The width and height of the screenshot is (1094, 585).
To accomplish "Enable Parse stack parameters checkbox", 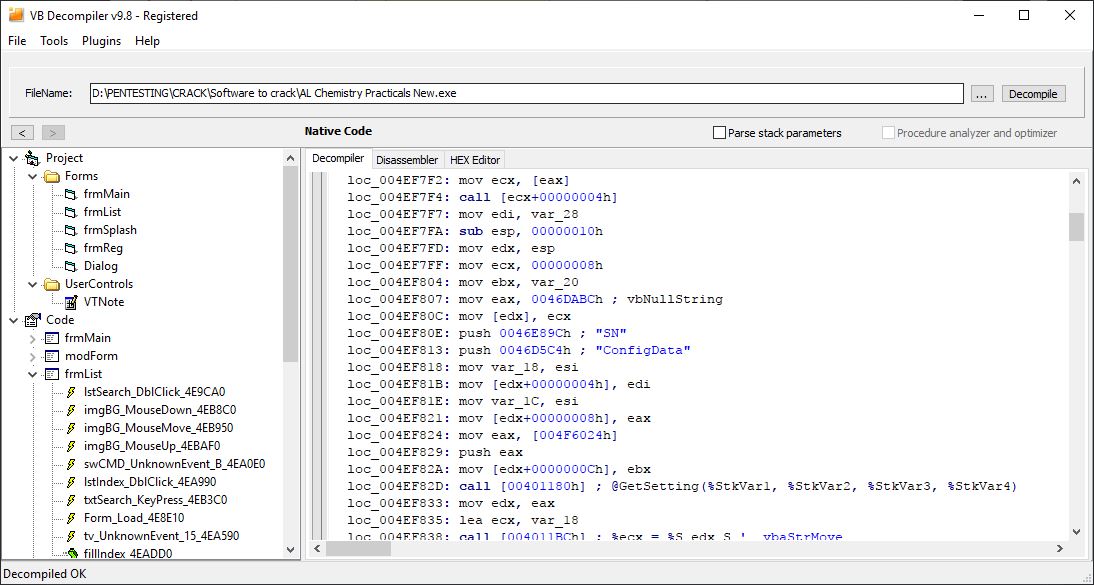I will [719, 133].
